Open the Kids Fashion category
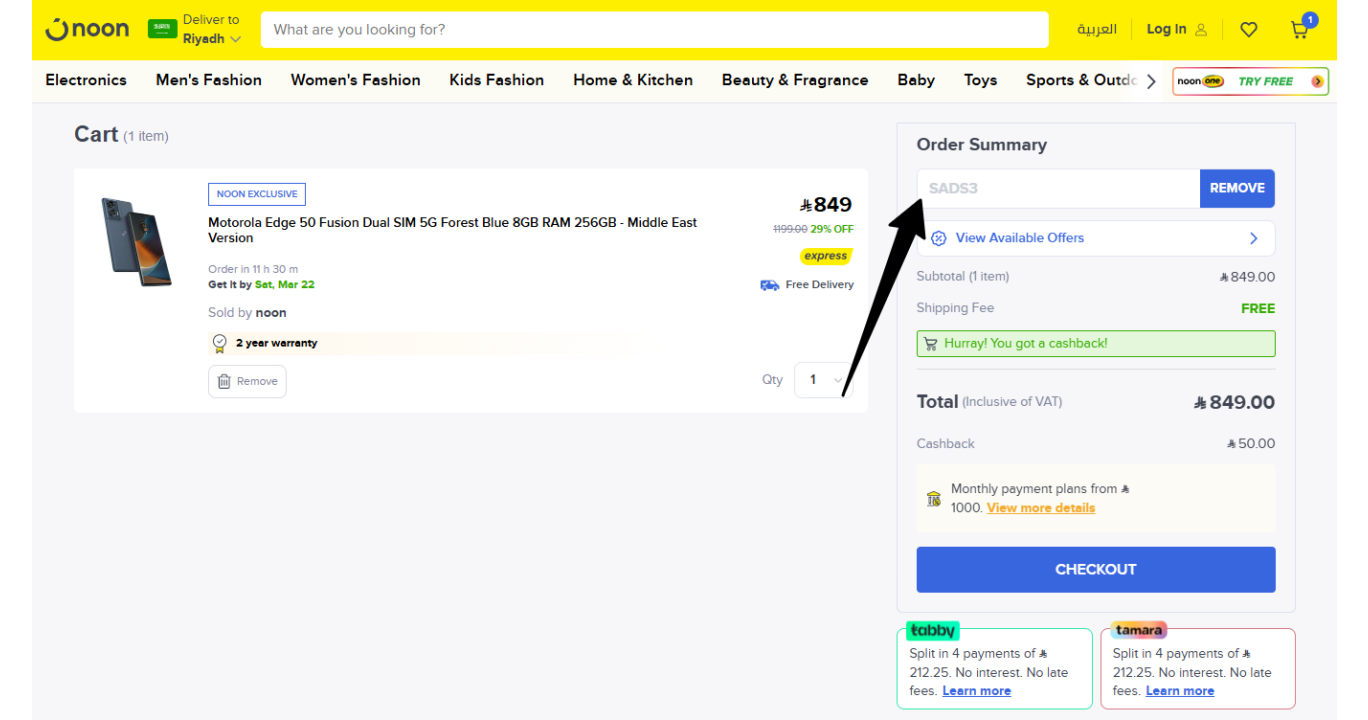This screenshot has width=1368, height=720. 497,80
